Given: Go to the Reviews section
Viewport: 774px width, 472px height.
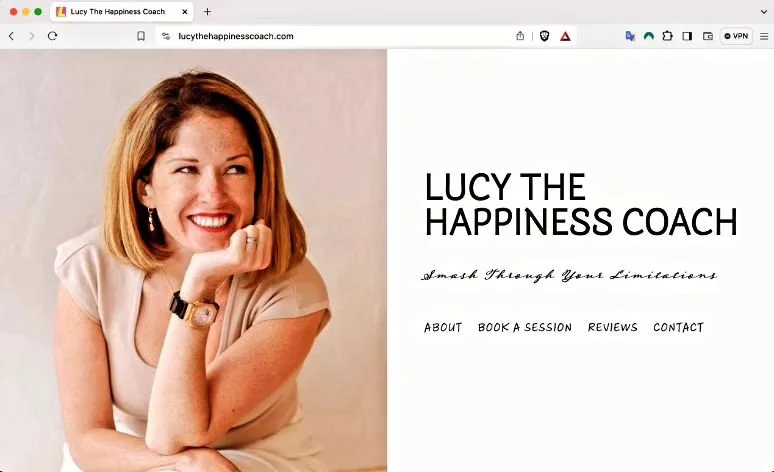Looking at the screenshot, I should (613, 327).
